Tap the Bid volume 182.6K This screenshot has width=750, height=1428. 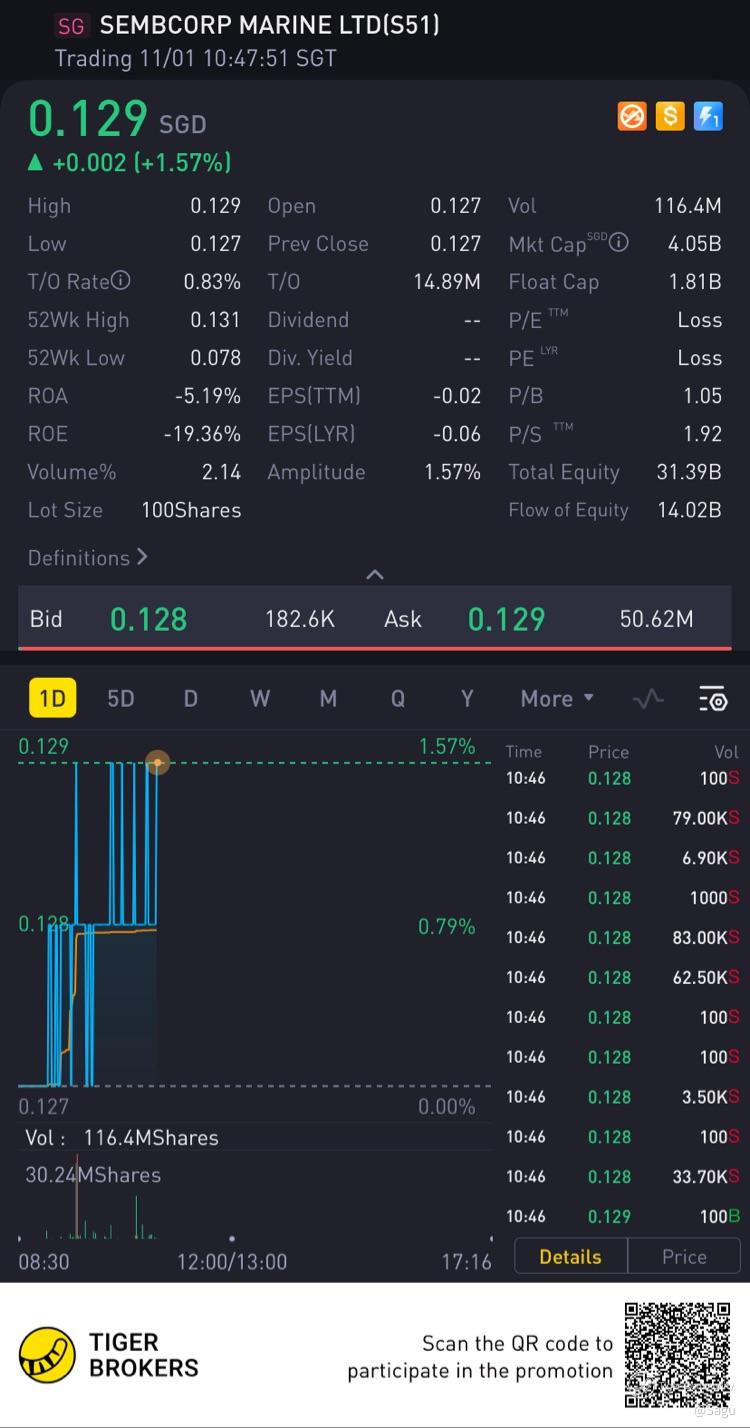click(x=300, y=619)
